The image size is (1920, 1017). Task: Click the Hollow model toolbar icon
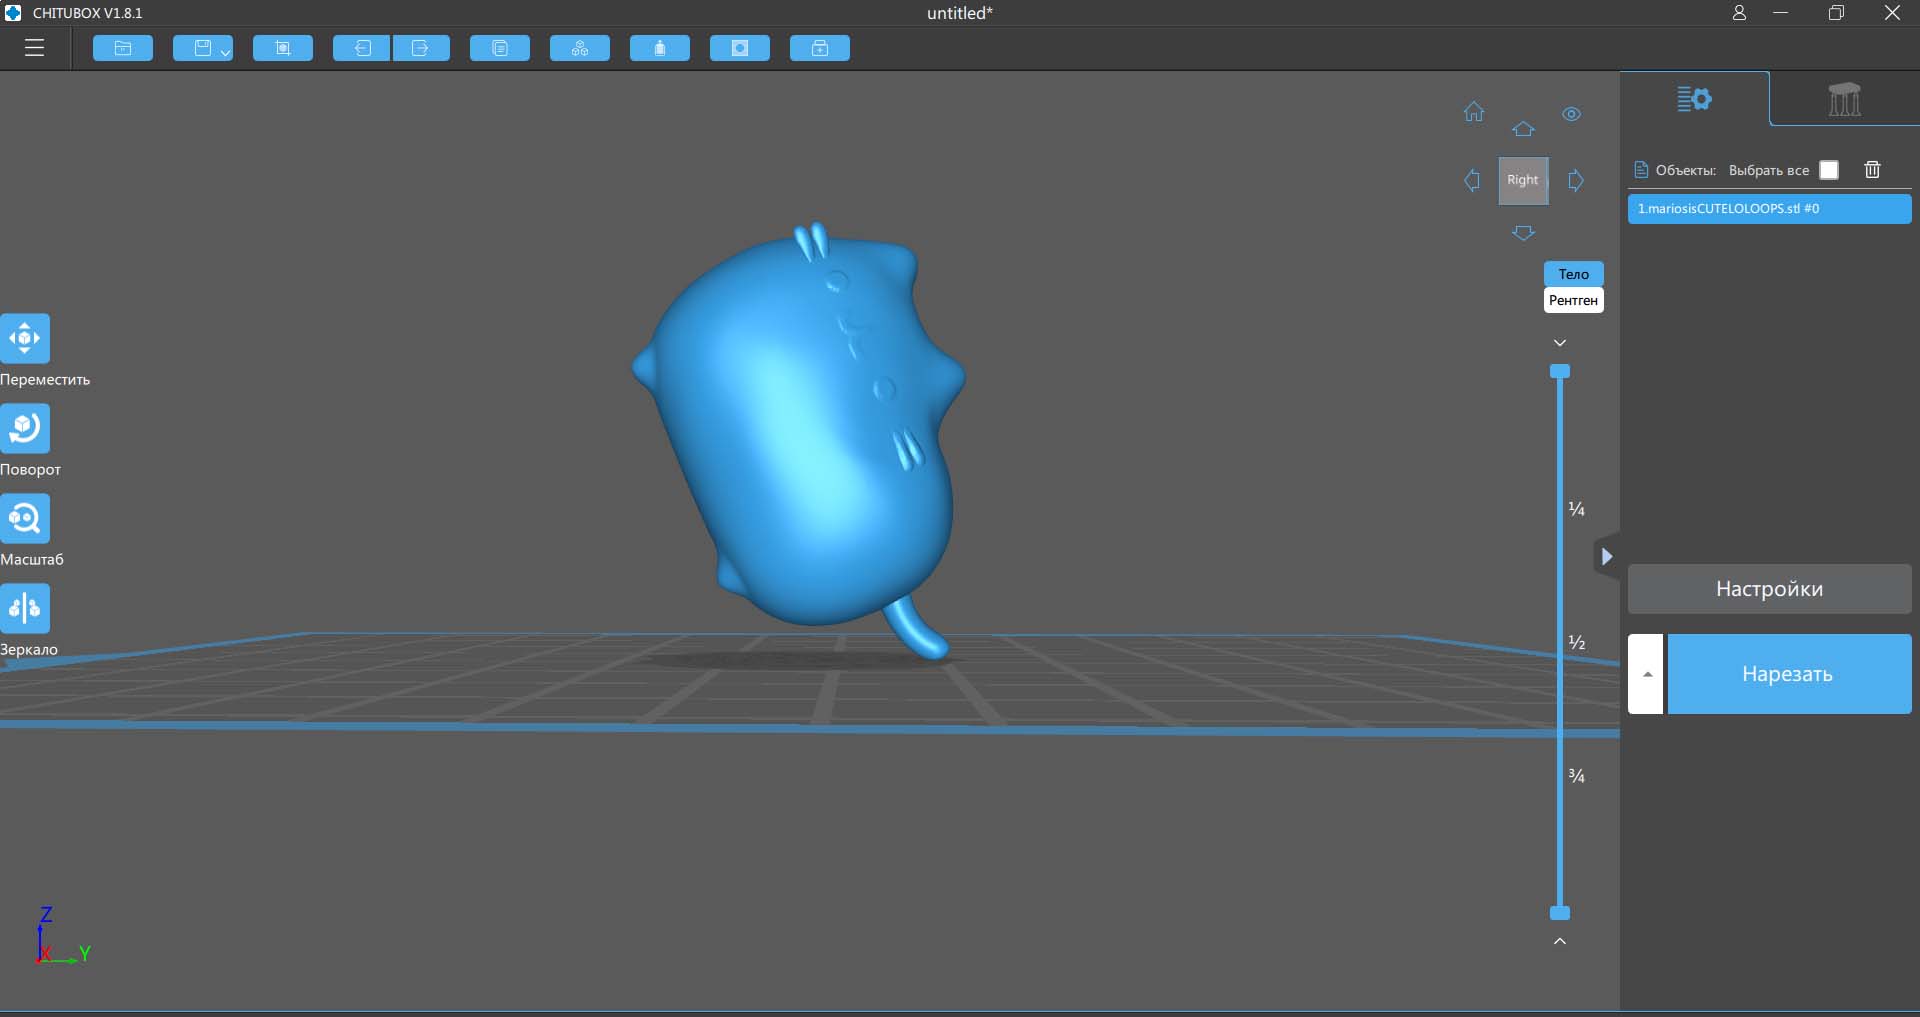[740, 48]
